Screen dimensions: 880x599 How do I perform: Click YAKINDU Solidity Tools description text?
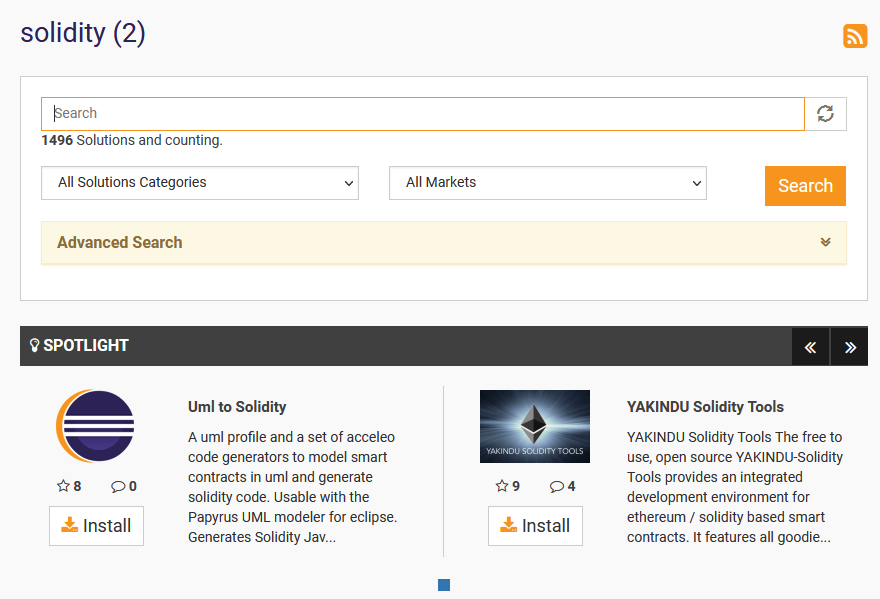(x=735, y=487)
